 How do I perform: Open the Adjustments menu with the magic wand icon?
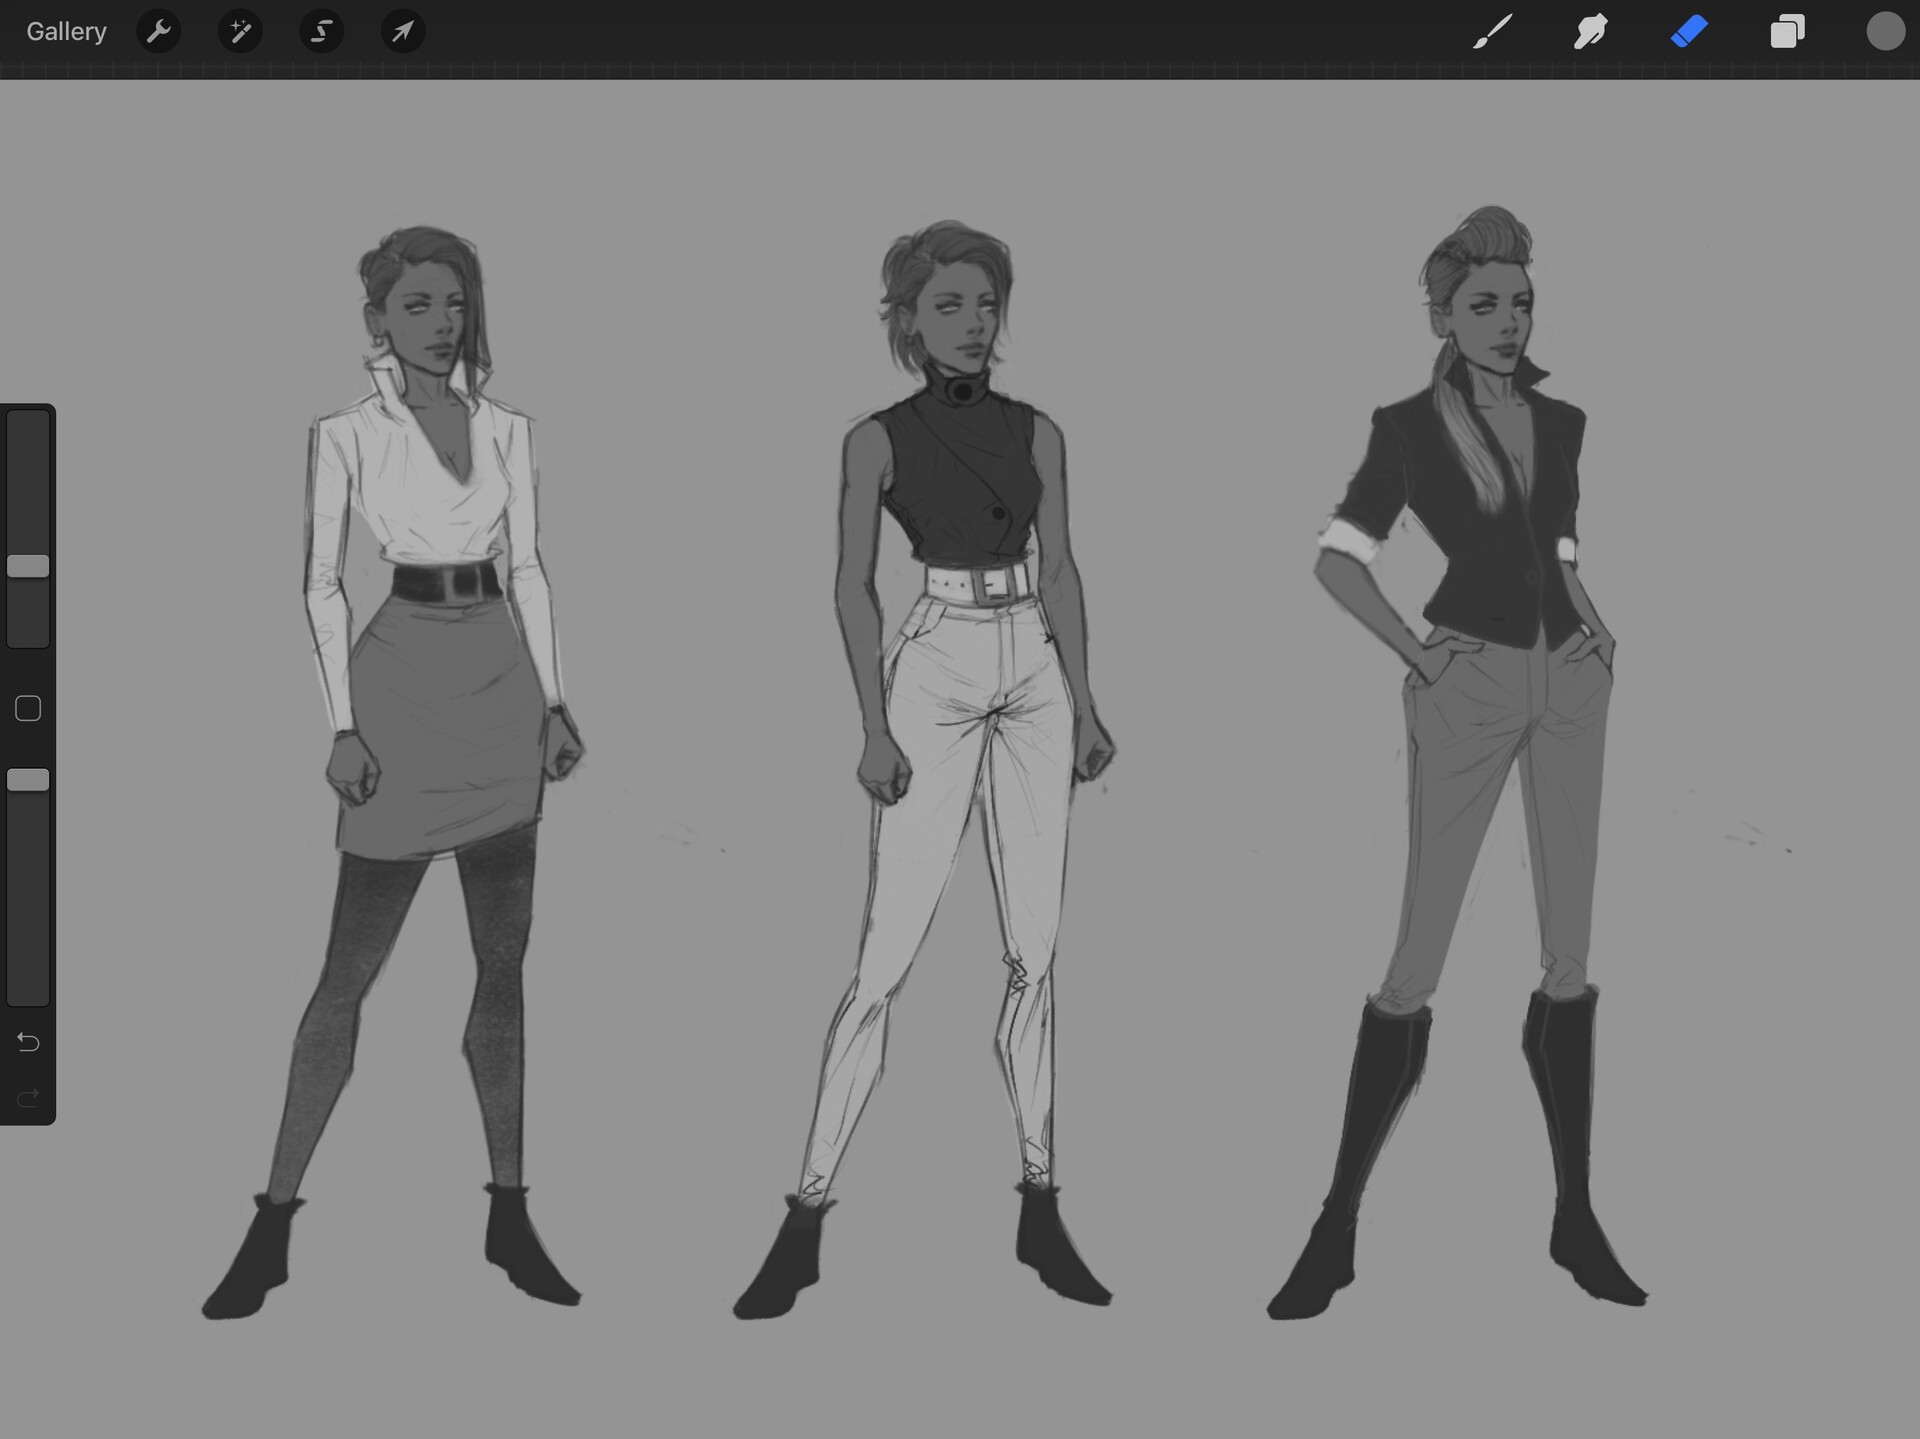coord(240,31)
